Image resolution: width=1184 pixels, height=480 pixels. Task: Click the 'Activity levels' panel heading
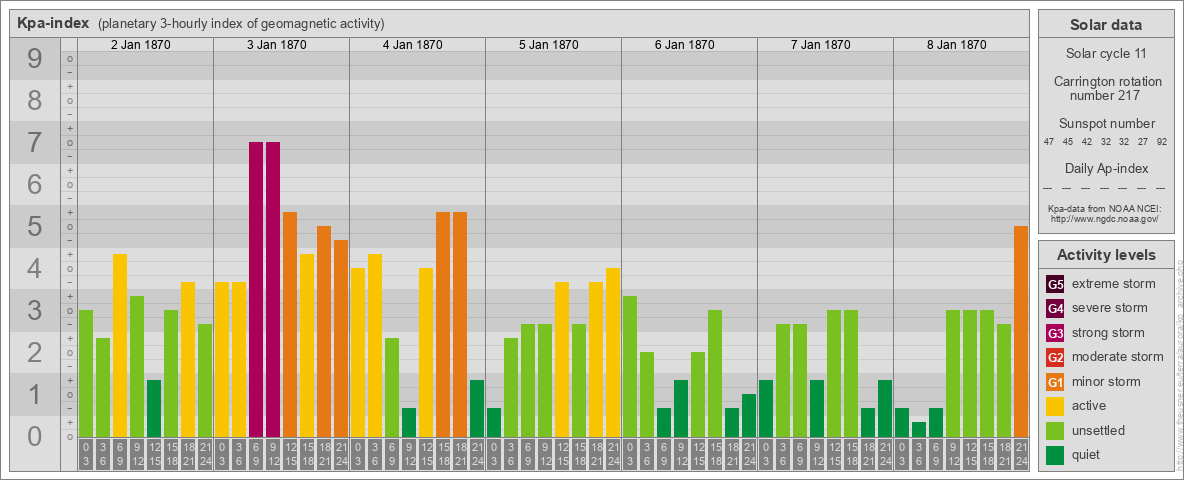(x=1106, y=255)
